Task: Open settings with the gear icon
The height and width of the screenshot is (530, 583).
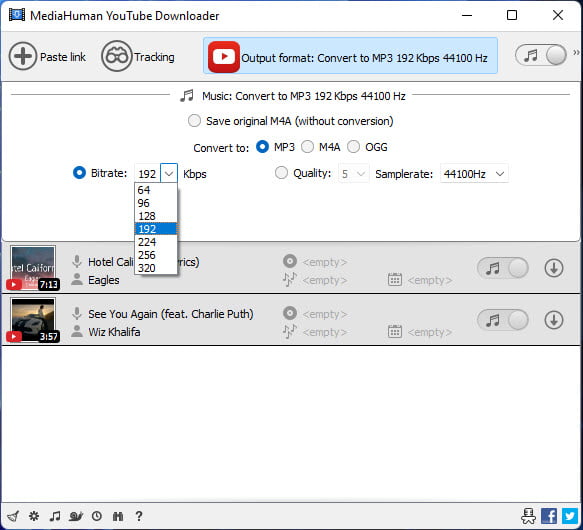Action: [x=34, y=516]
